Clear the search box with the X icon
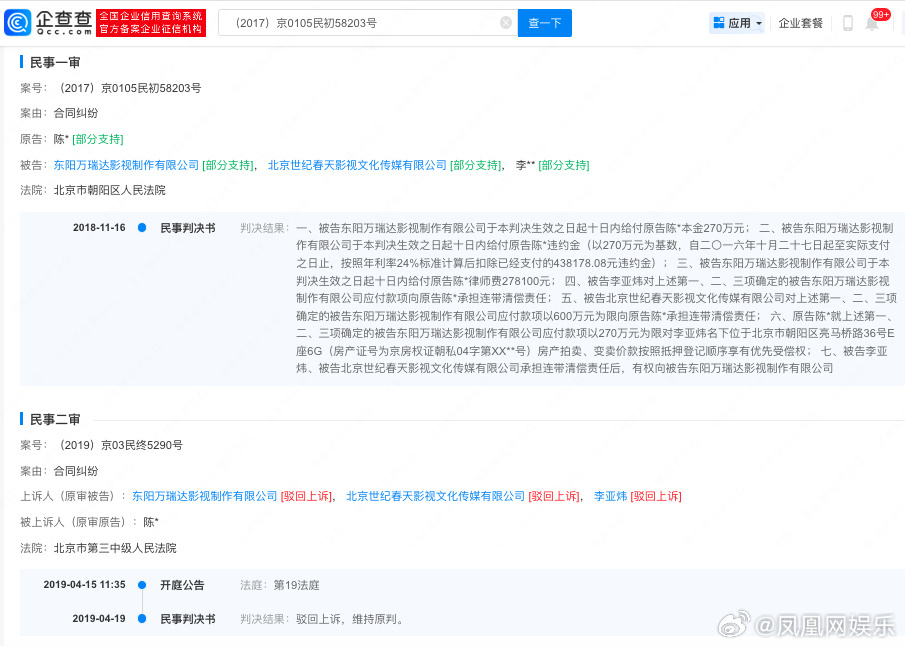The image size is (905, 646). coord(506,23)
